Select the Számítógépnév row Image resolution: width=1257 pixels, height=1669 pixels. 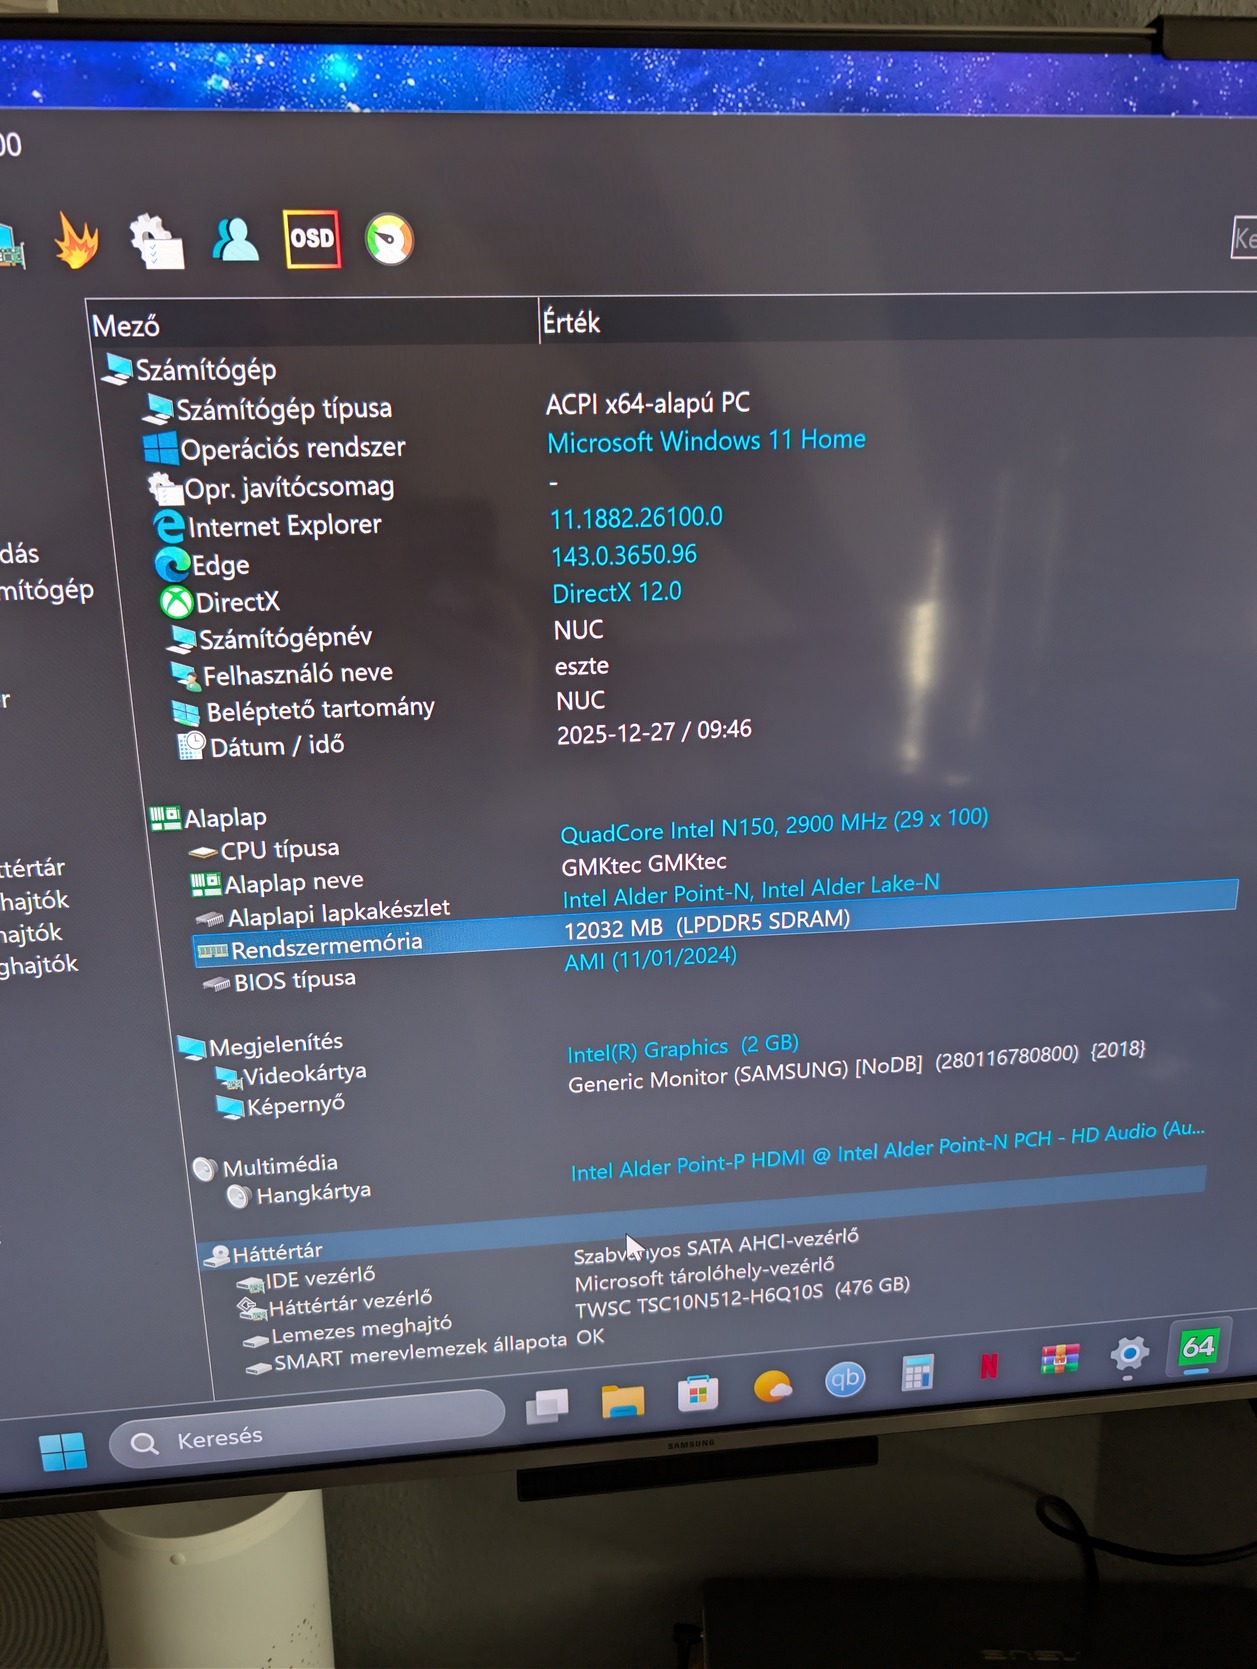[x=270, y=638]
